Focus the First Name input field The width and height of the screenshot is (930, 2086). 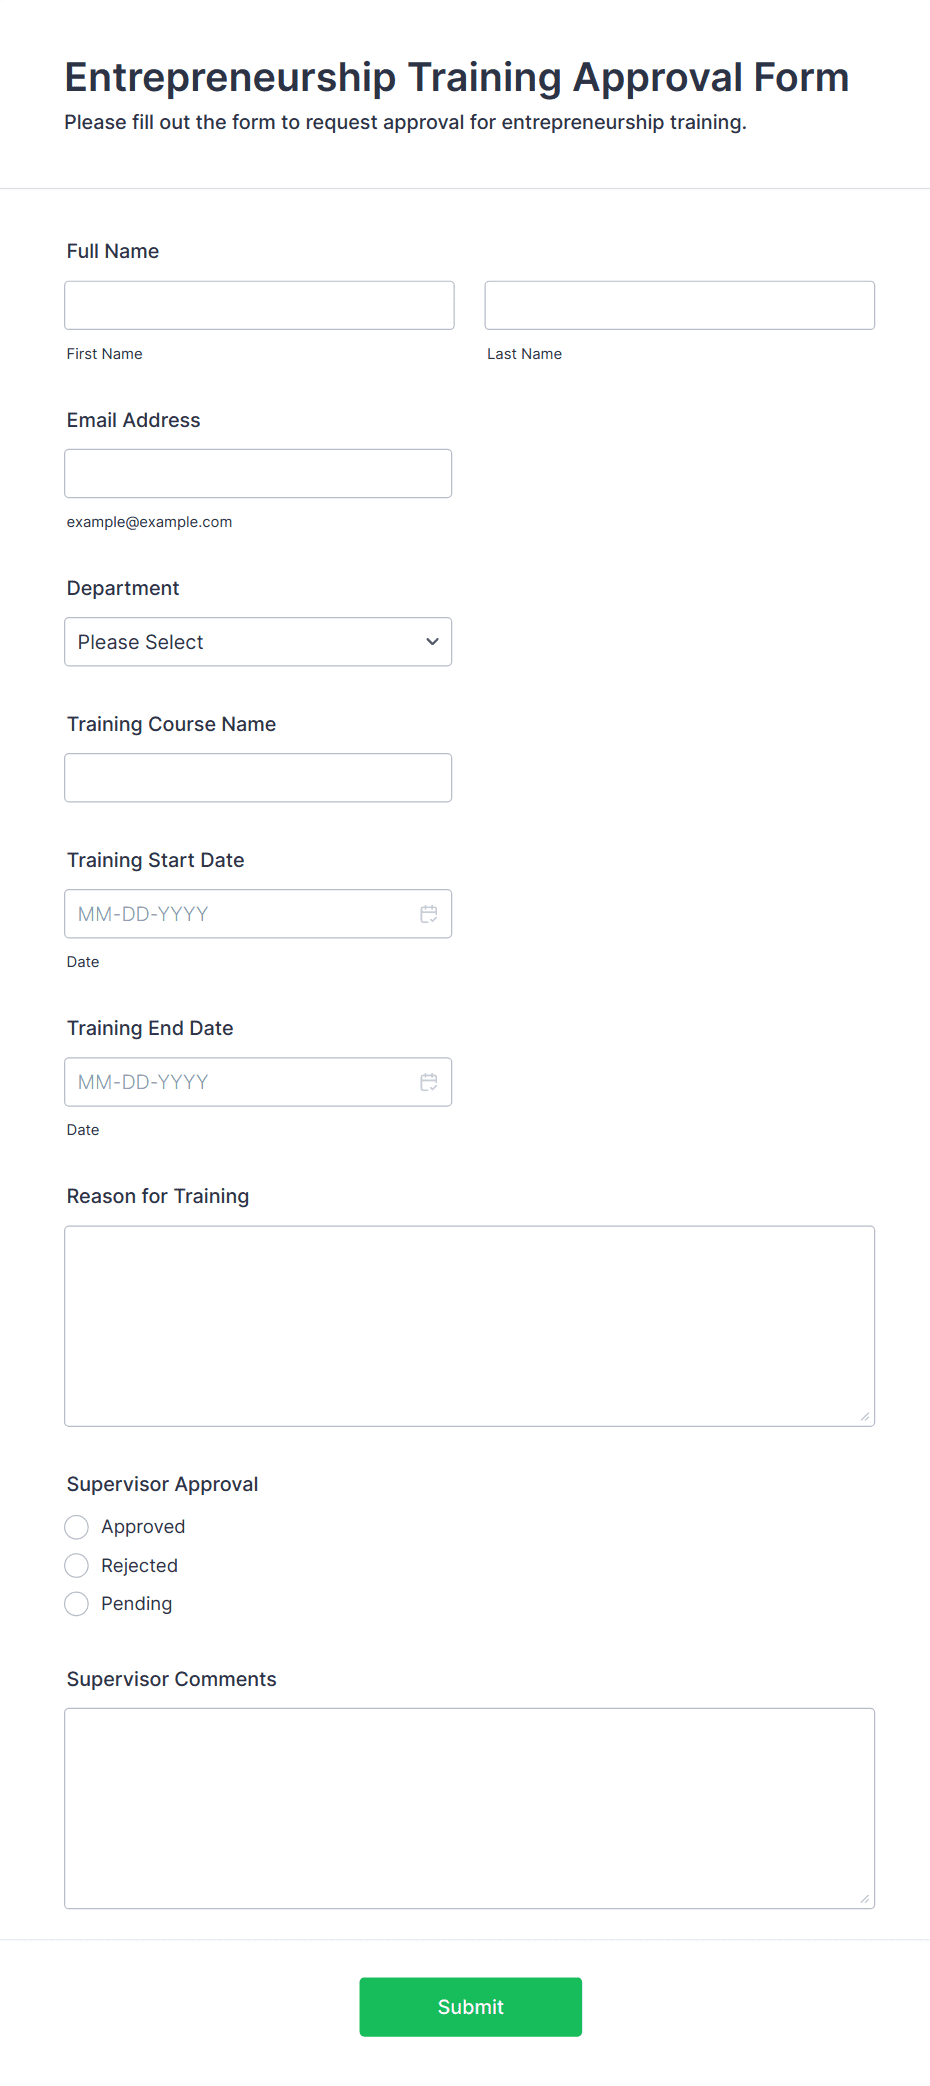(x=259, y=305)
